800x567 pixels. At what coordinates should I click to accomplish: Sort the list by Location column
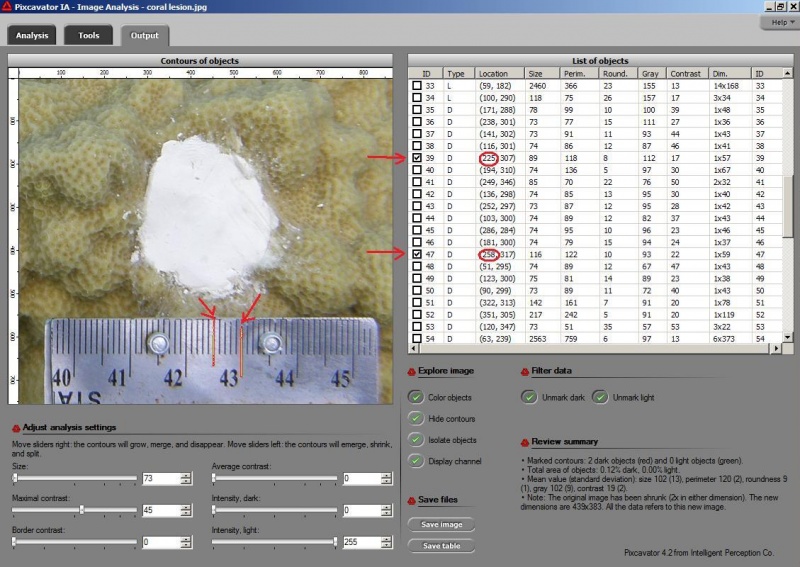[x=499, y=73]
